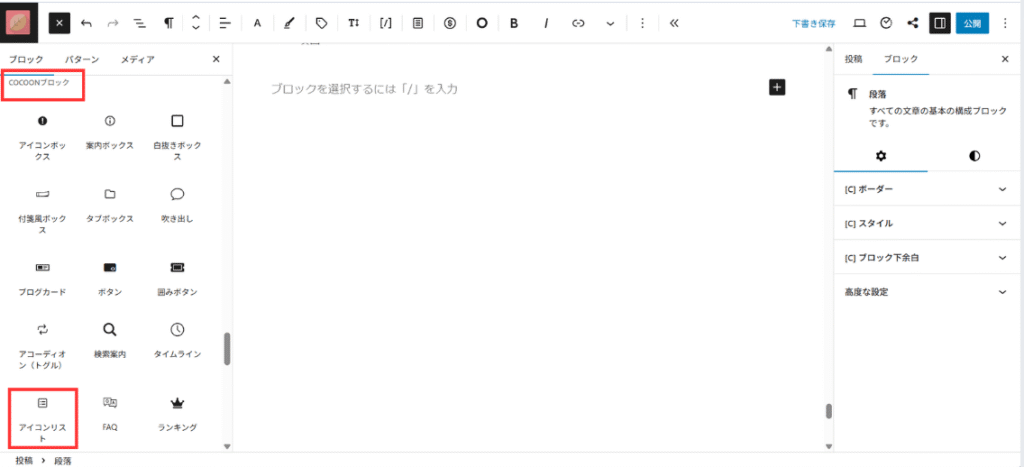Redo the last undone change
The height and width of the screenshot is (467, 1024).
(x=113, y=23)
